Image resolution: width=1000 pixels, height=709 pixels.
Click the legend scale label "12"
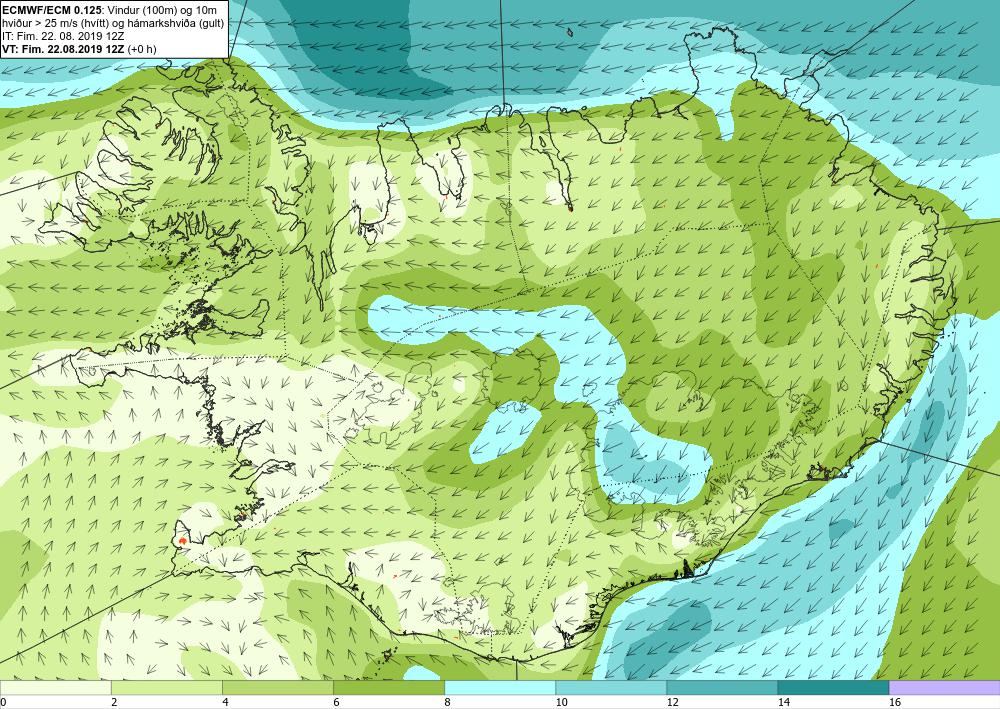pos(672,702)
